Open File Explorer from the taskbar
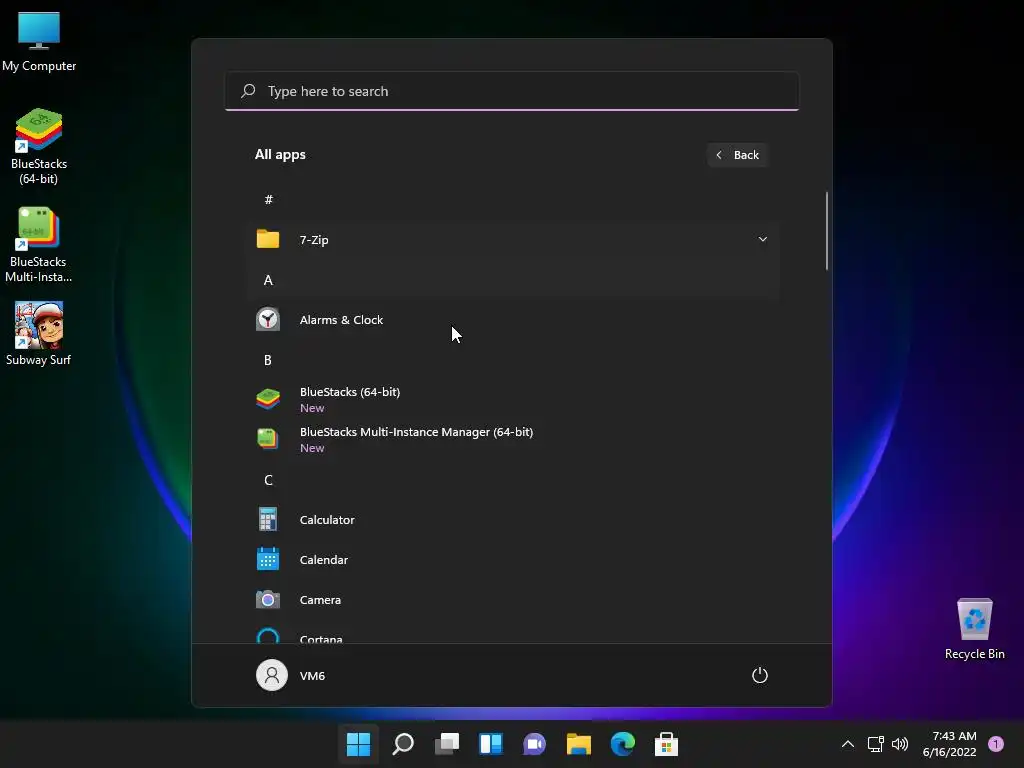The width and height of the screenshot is (1024, 768). 579,744
